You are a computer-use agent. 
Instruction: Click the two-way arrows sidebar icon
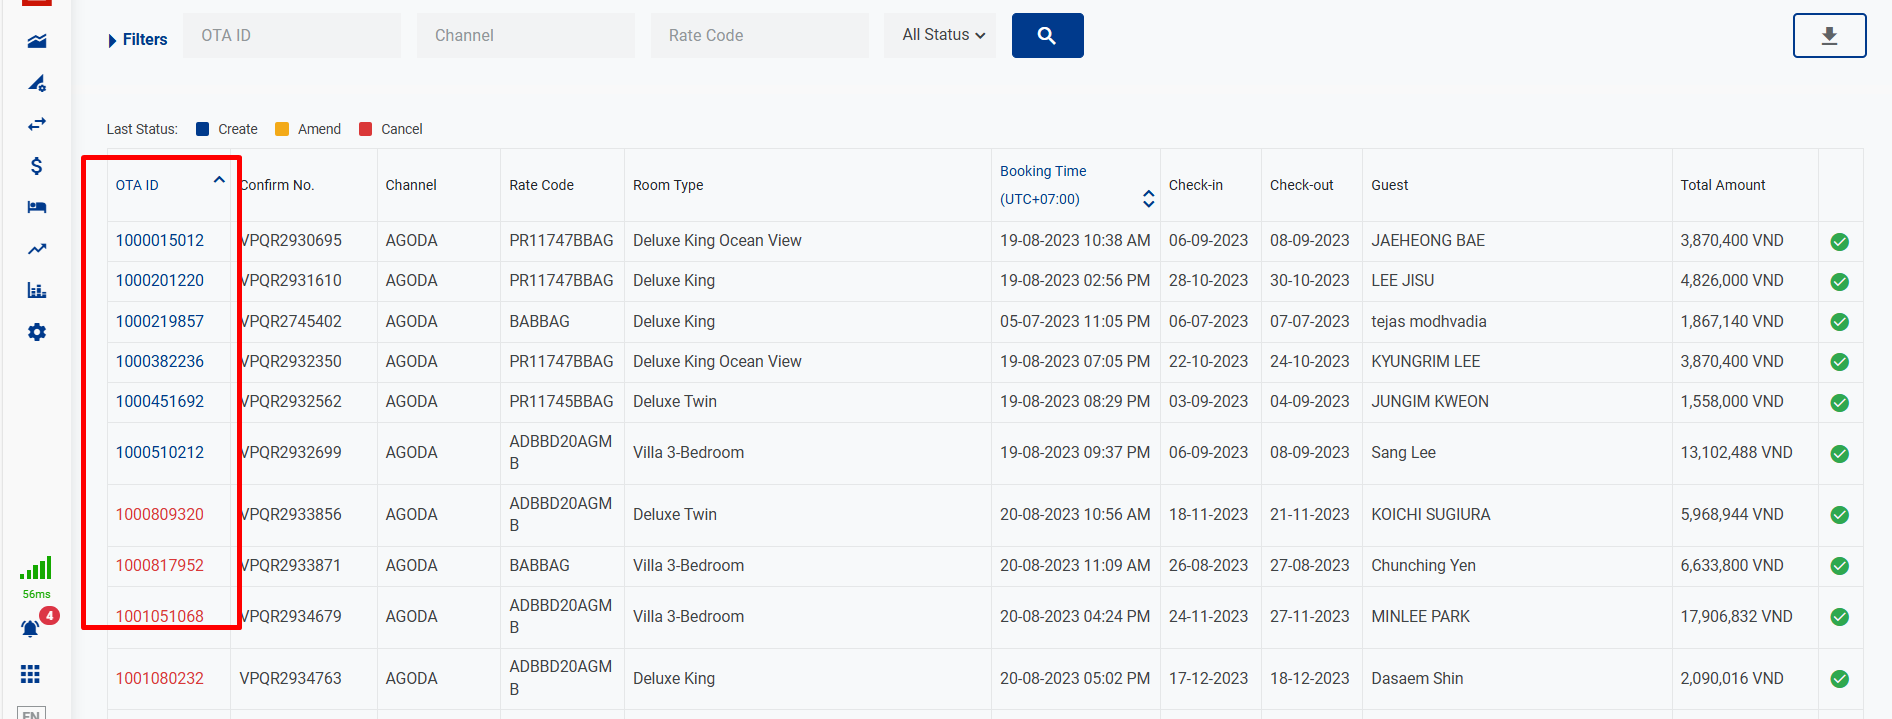click(x=37, y=124)
